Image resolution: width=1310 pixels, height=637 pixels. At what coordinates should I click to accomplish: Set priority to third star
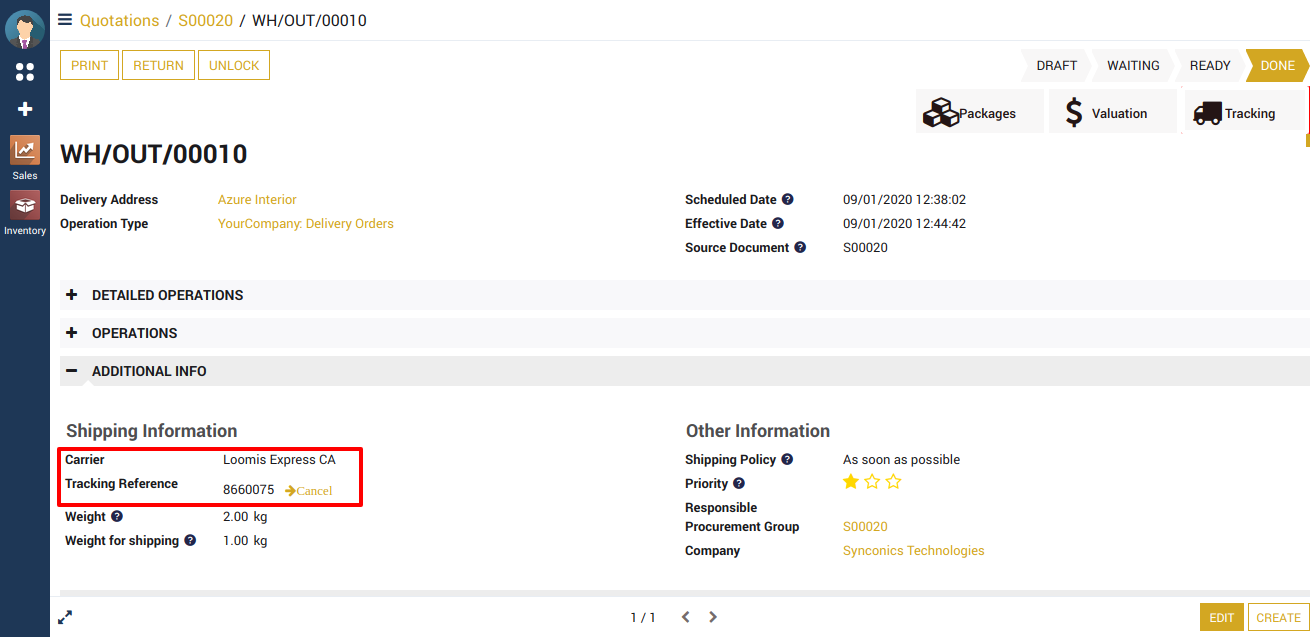point(894,482)
